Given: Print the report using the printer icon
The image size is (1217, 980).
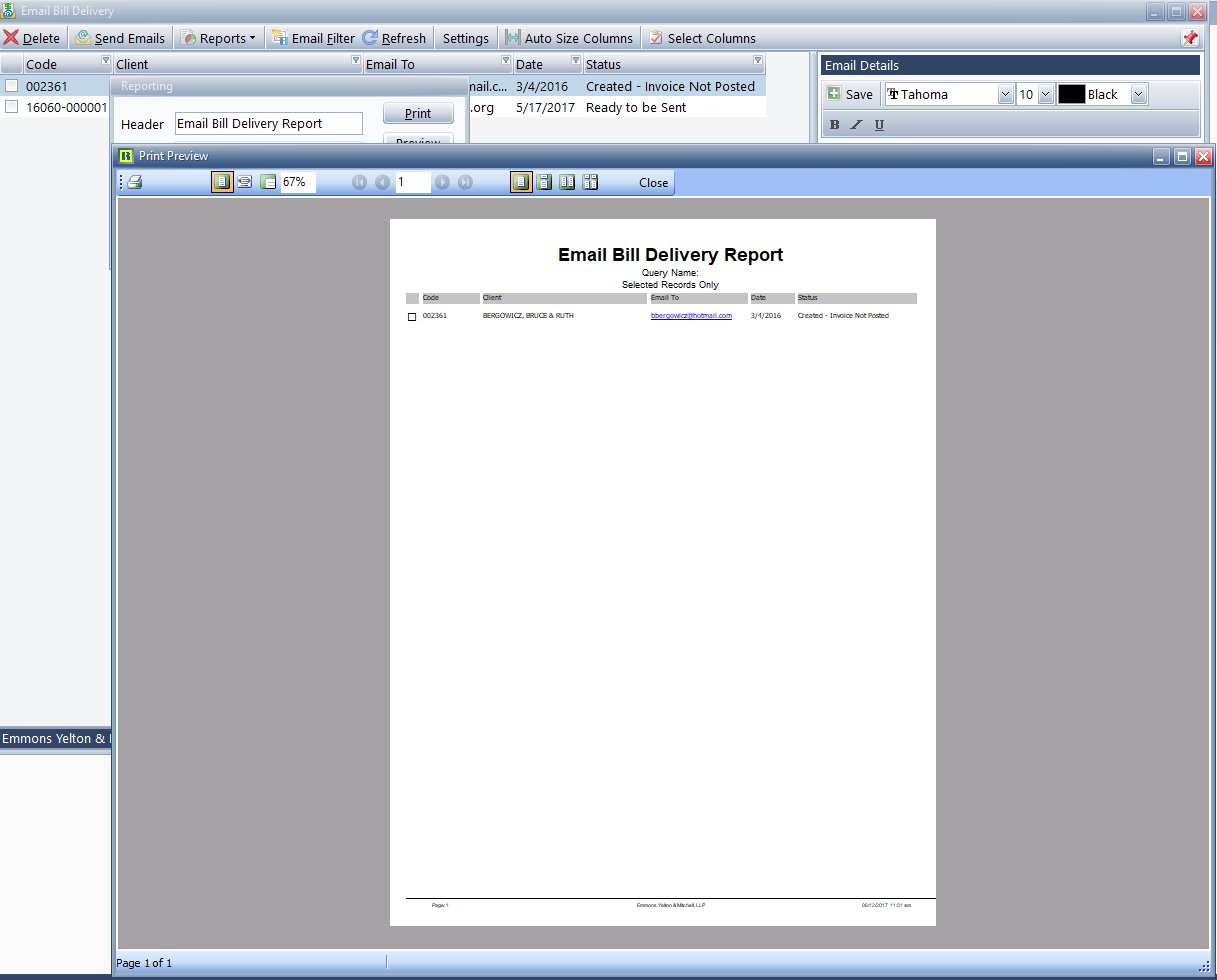Looking at the screenshot, I should pos(135,182).
